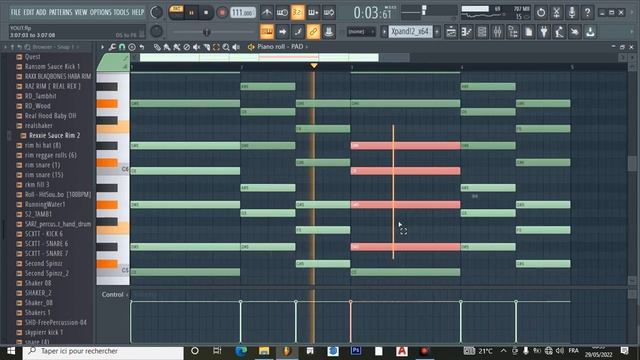Screen dimensions: 640x360
Task: Click the microphone recording icon
Action: pyautogui.click(x=572, y=13)
